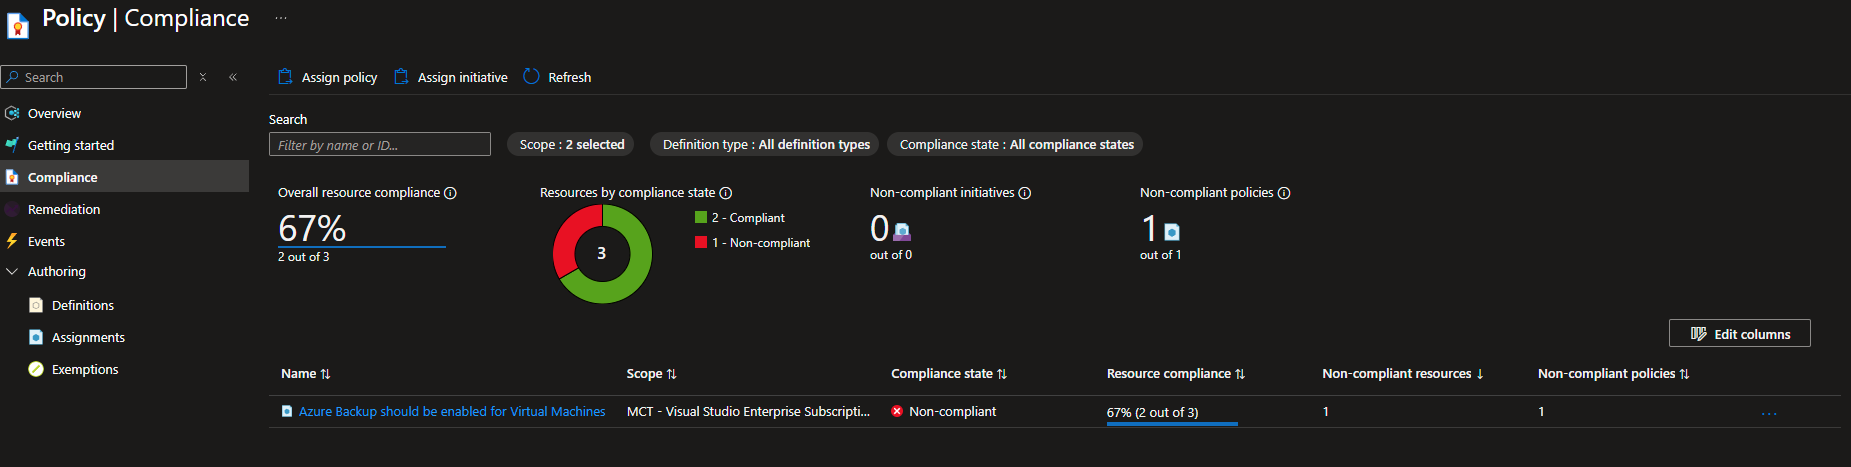The image size is (1851, 467).
Task: Click the Assign policy toolbar icon
Action: [285, 76]
